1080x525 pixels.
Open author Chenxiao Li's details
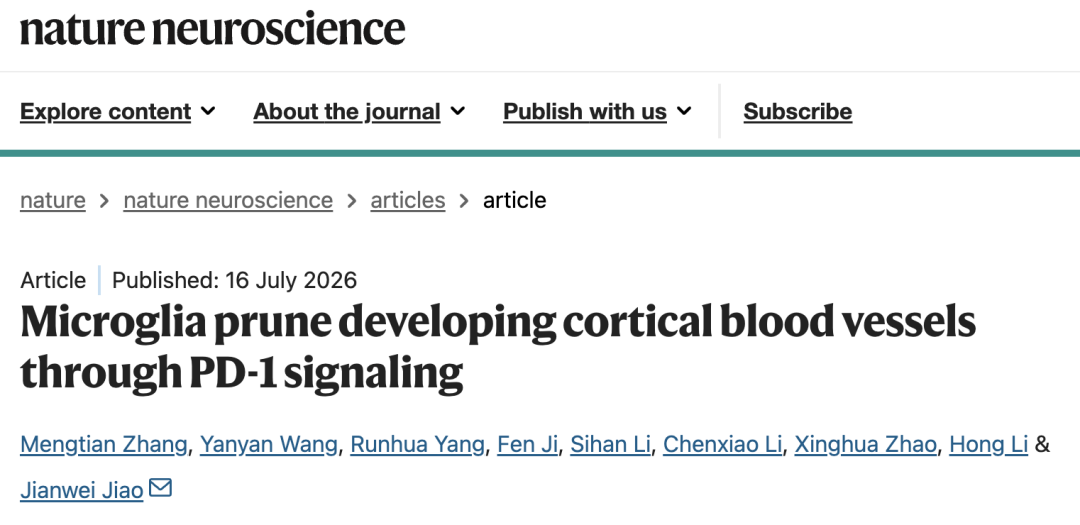[x=723, y=444]
